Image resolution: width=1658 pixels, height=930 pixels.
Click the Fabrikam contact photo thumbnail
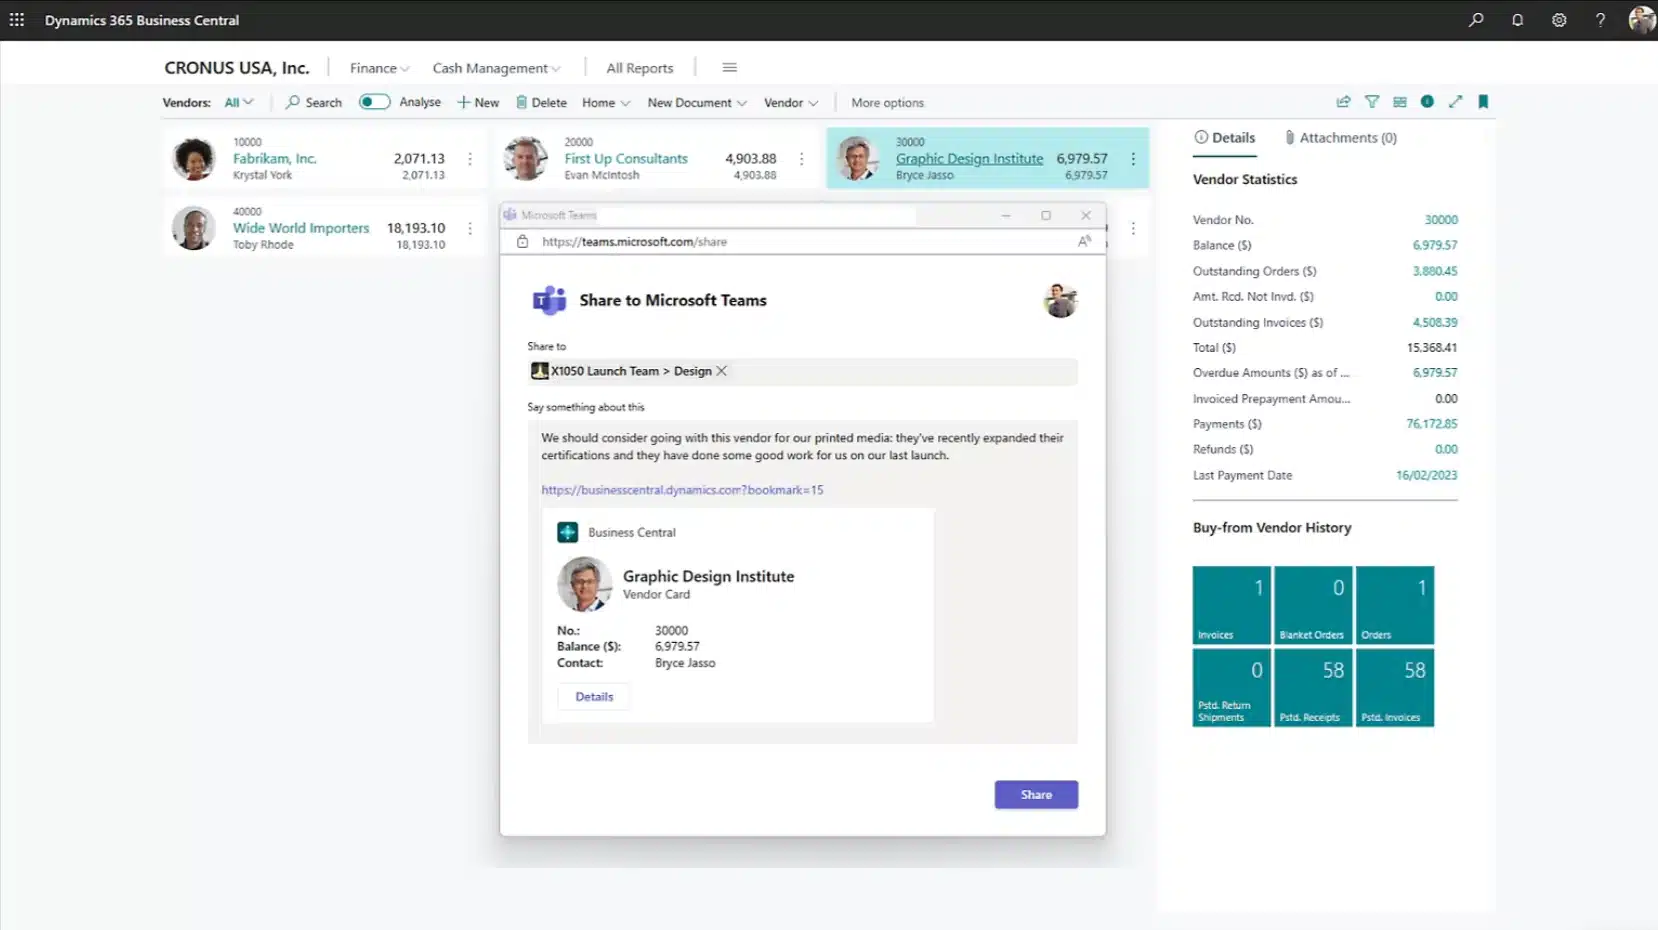coord(193,159)
